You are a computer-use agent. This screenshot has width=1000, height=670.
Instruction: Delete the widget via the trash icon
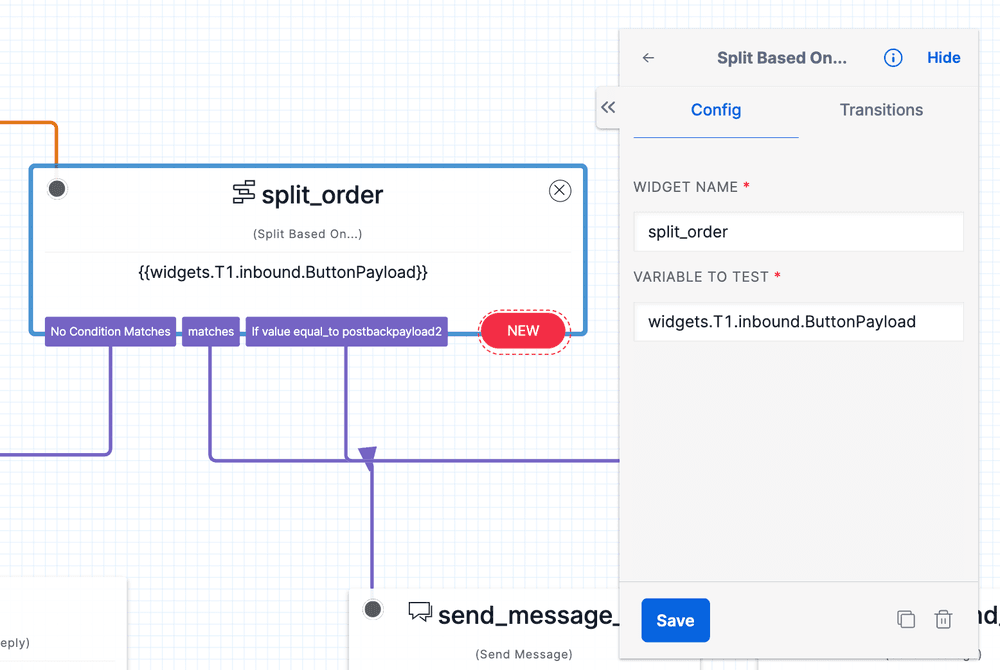[943, 619]
